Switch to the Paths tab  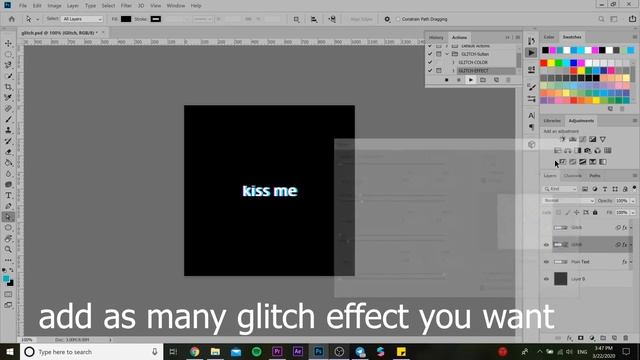595,176
